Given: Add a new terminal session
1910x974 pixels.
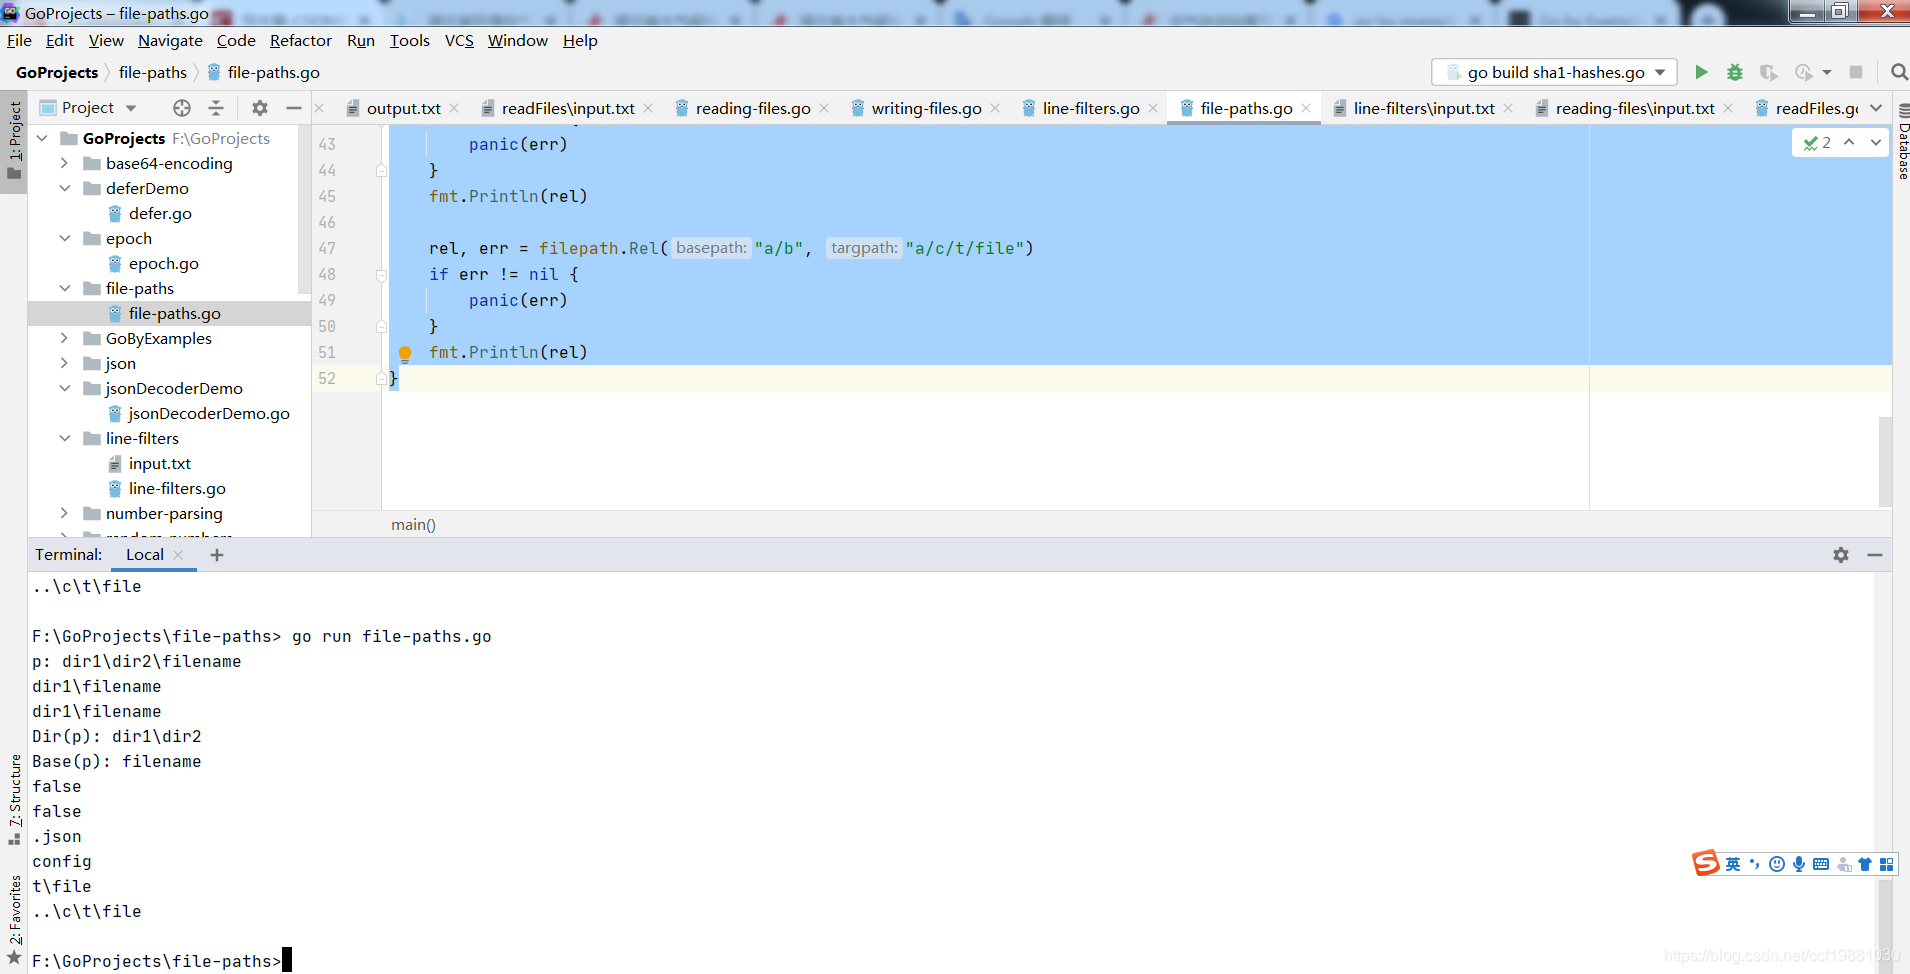Looking at the screenshot, I should pos(217,555).
